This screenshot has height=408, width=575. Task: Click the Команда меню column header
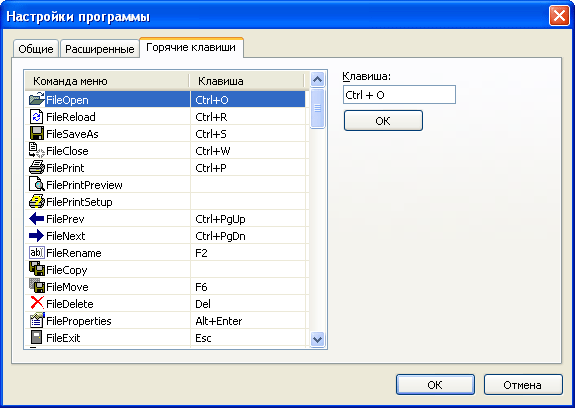[x=107, y=81]
